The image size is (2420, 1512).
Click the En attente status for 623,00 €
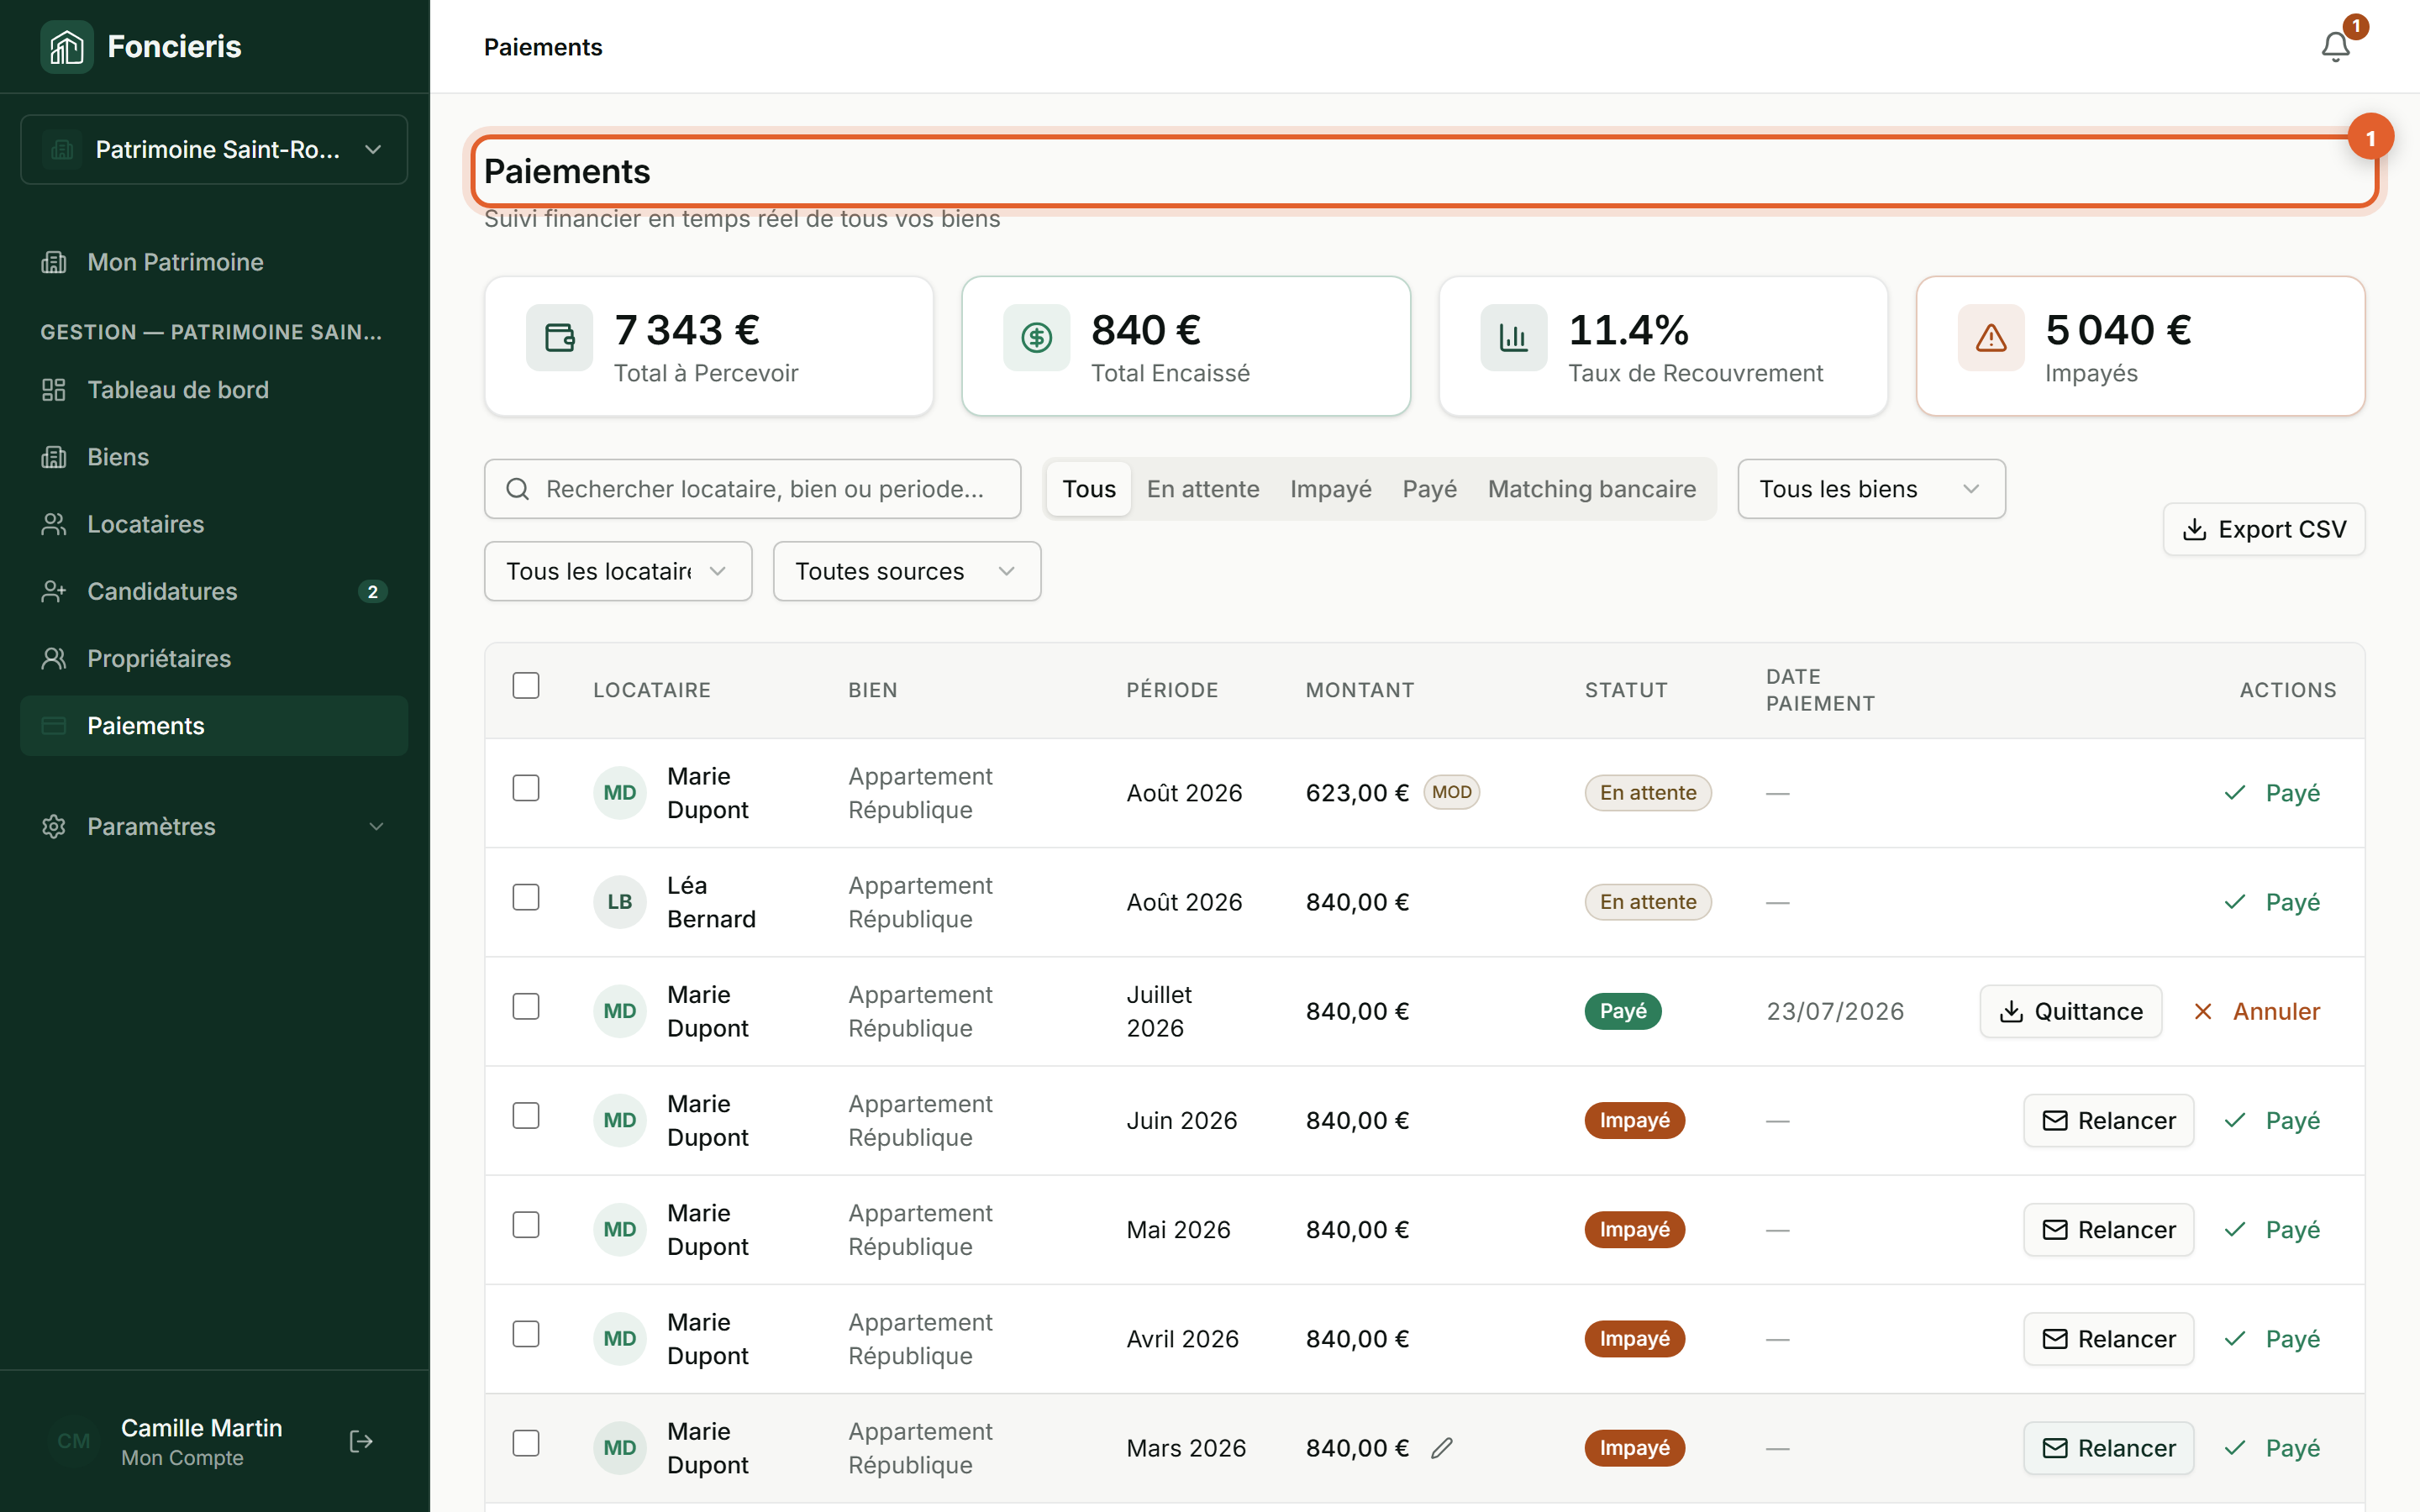(x=1648, y=793)
